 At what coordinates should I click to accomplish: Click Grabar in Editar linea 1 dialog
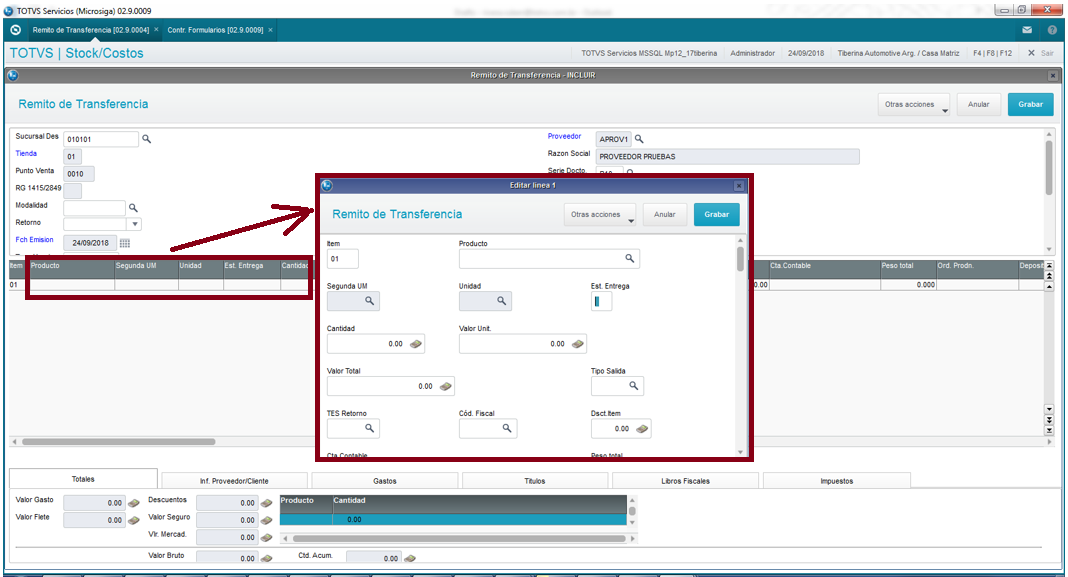click(717, 215)
